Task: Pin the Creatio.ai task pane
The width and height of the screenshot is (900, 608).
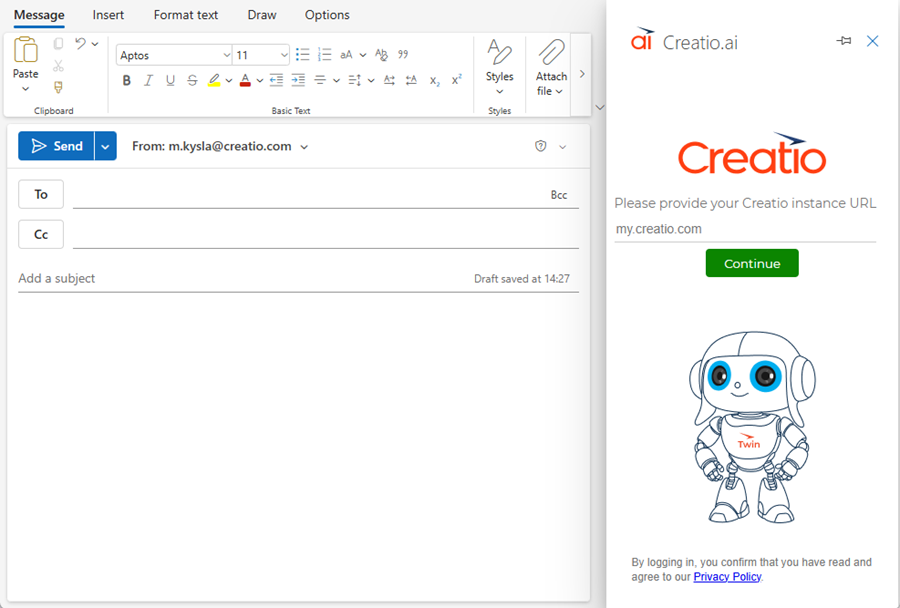Action: (x=844, y=41)
